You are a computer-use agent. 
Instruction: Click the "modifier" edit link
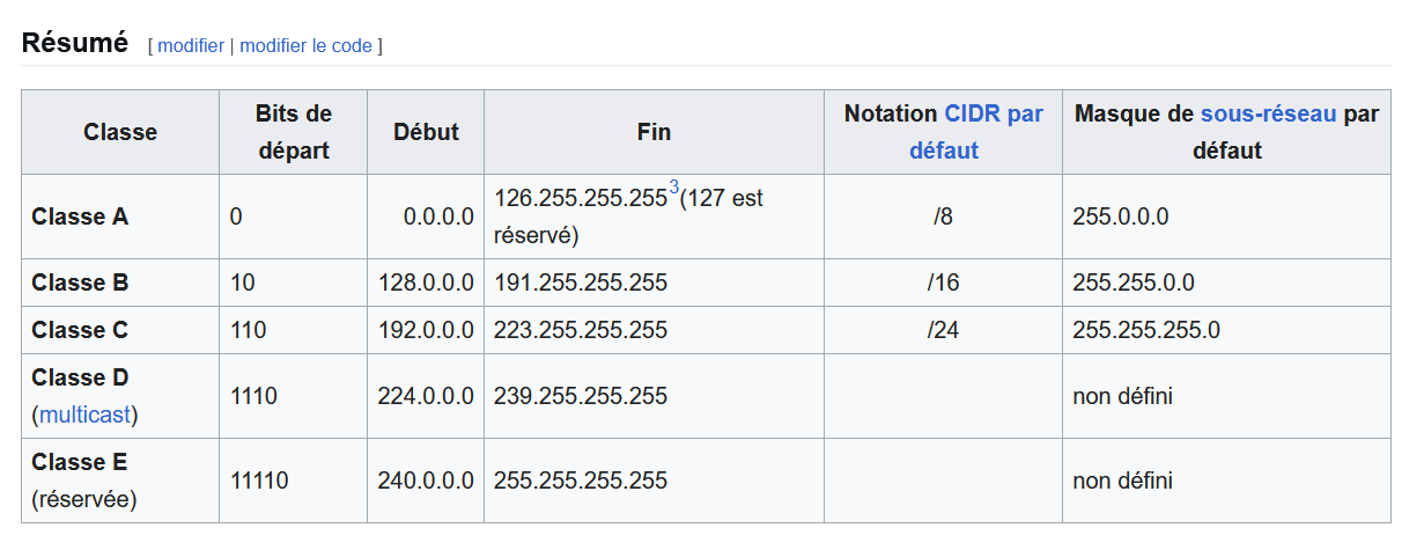pyautogui.click(x=191, y=46)
